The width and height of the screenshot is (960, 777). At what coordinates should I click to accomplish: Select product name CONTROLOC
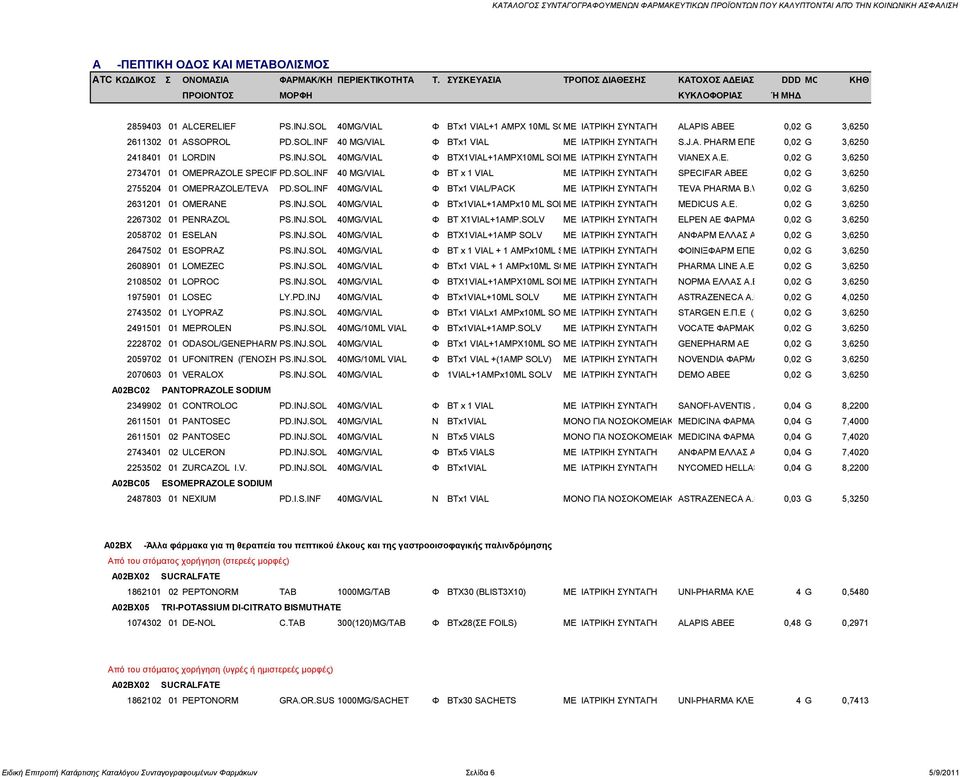(210, 406)
